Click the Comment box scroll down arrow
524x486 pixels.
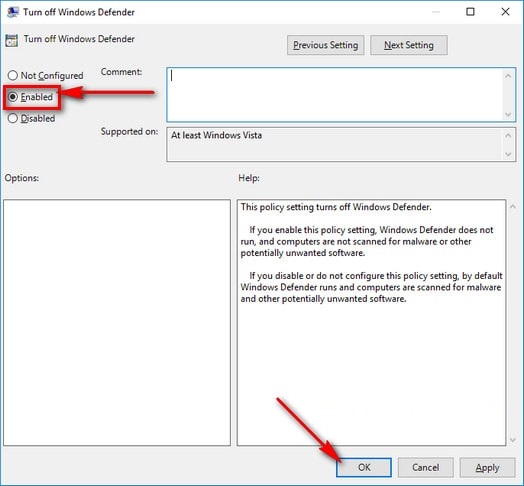click(x=508, y=115)
